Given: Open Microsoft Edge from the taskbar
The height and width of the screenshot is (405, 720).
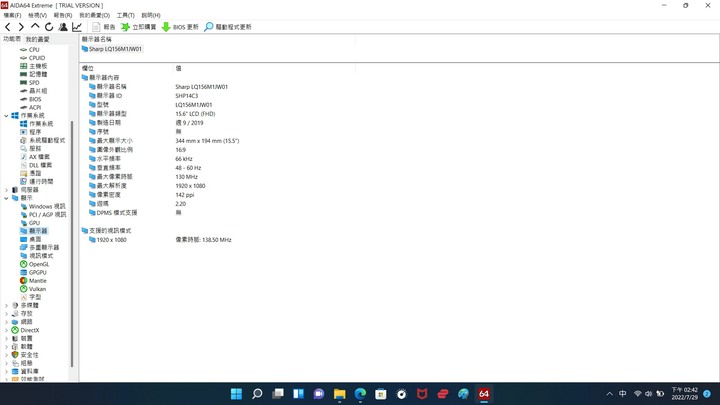Looking at the screenshot, I should 360,394.
